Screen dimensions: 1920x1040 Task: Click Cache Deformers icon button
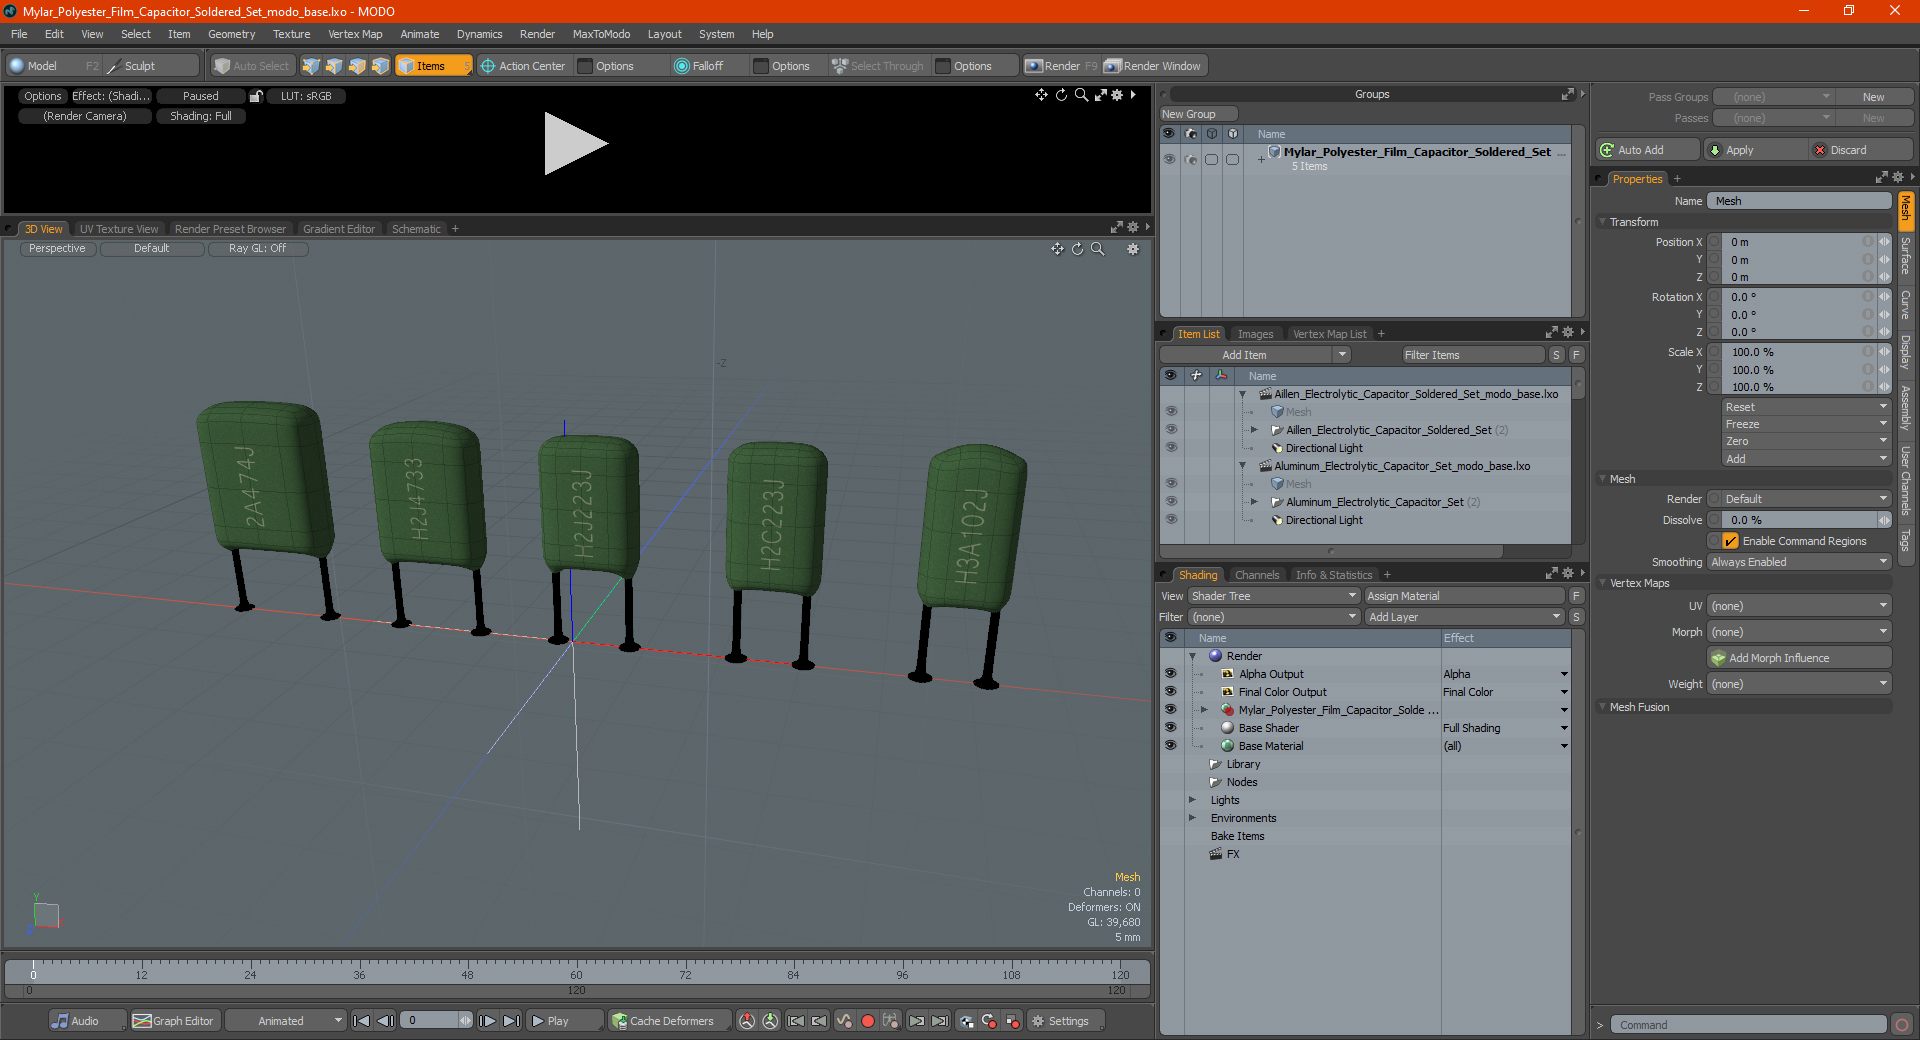tap(663, 1021)
